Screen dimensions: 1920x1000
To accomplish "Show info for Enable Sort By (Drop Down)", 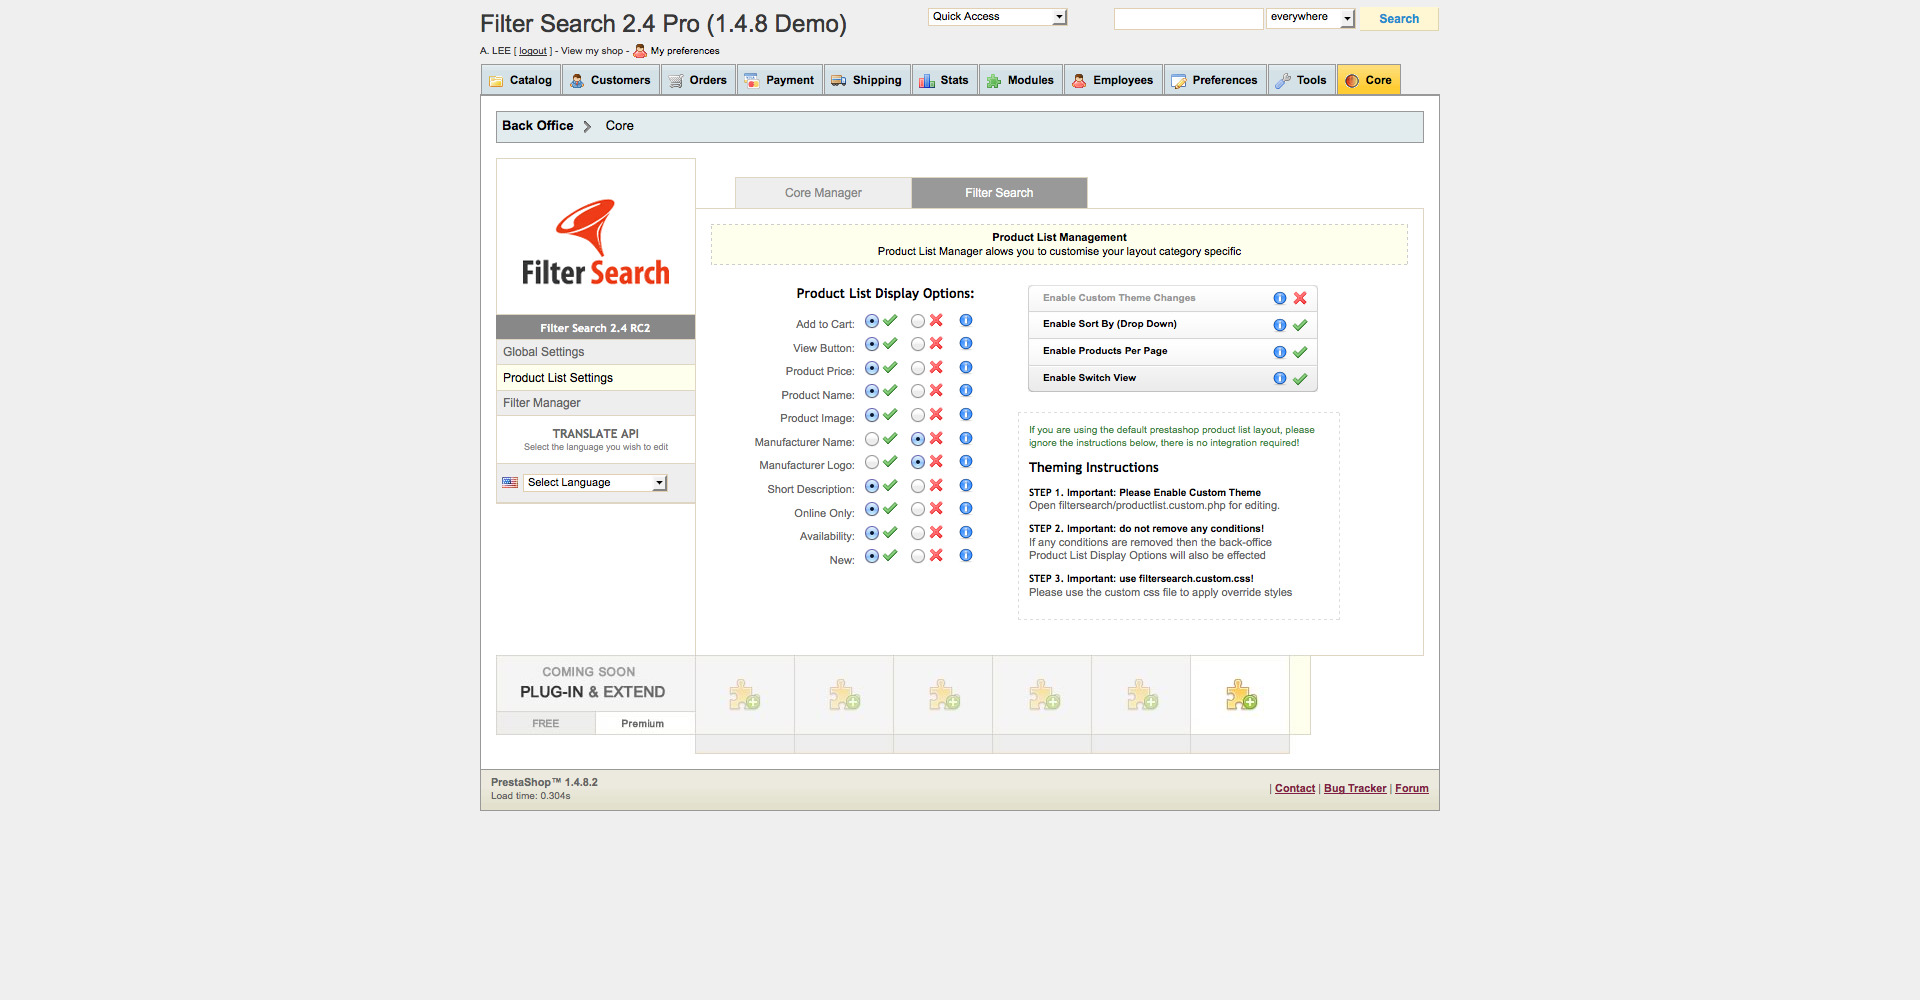I will click(x=1280, y=325).
